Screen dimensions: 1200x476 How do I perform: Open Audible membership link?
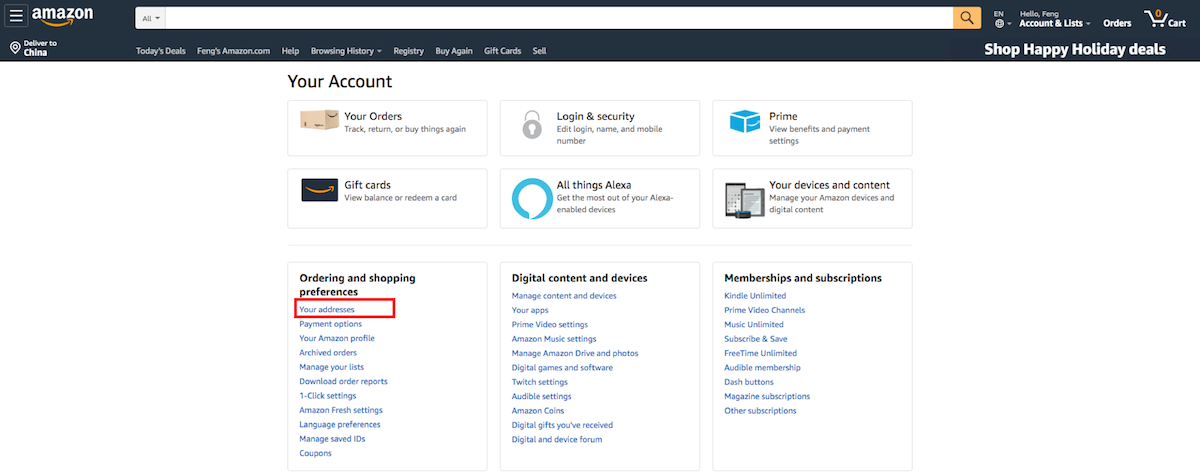[762, 367]
